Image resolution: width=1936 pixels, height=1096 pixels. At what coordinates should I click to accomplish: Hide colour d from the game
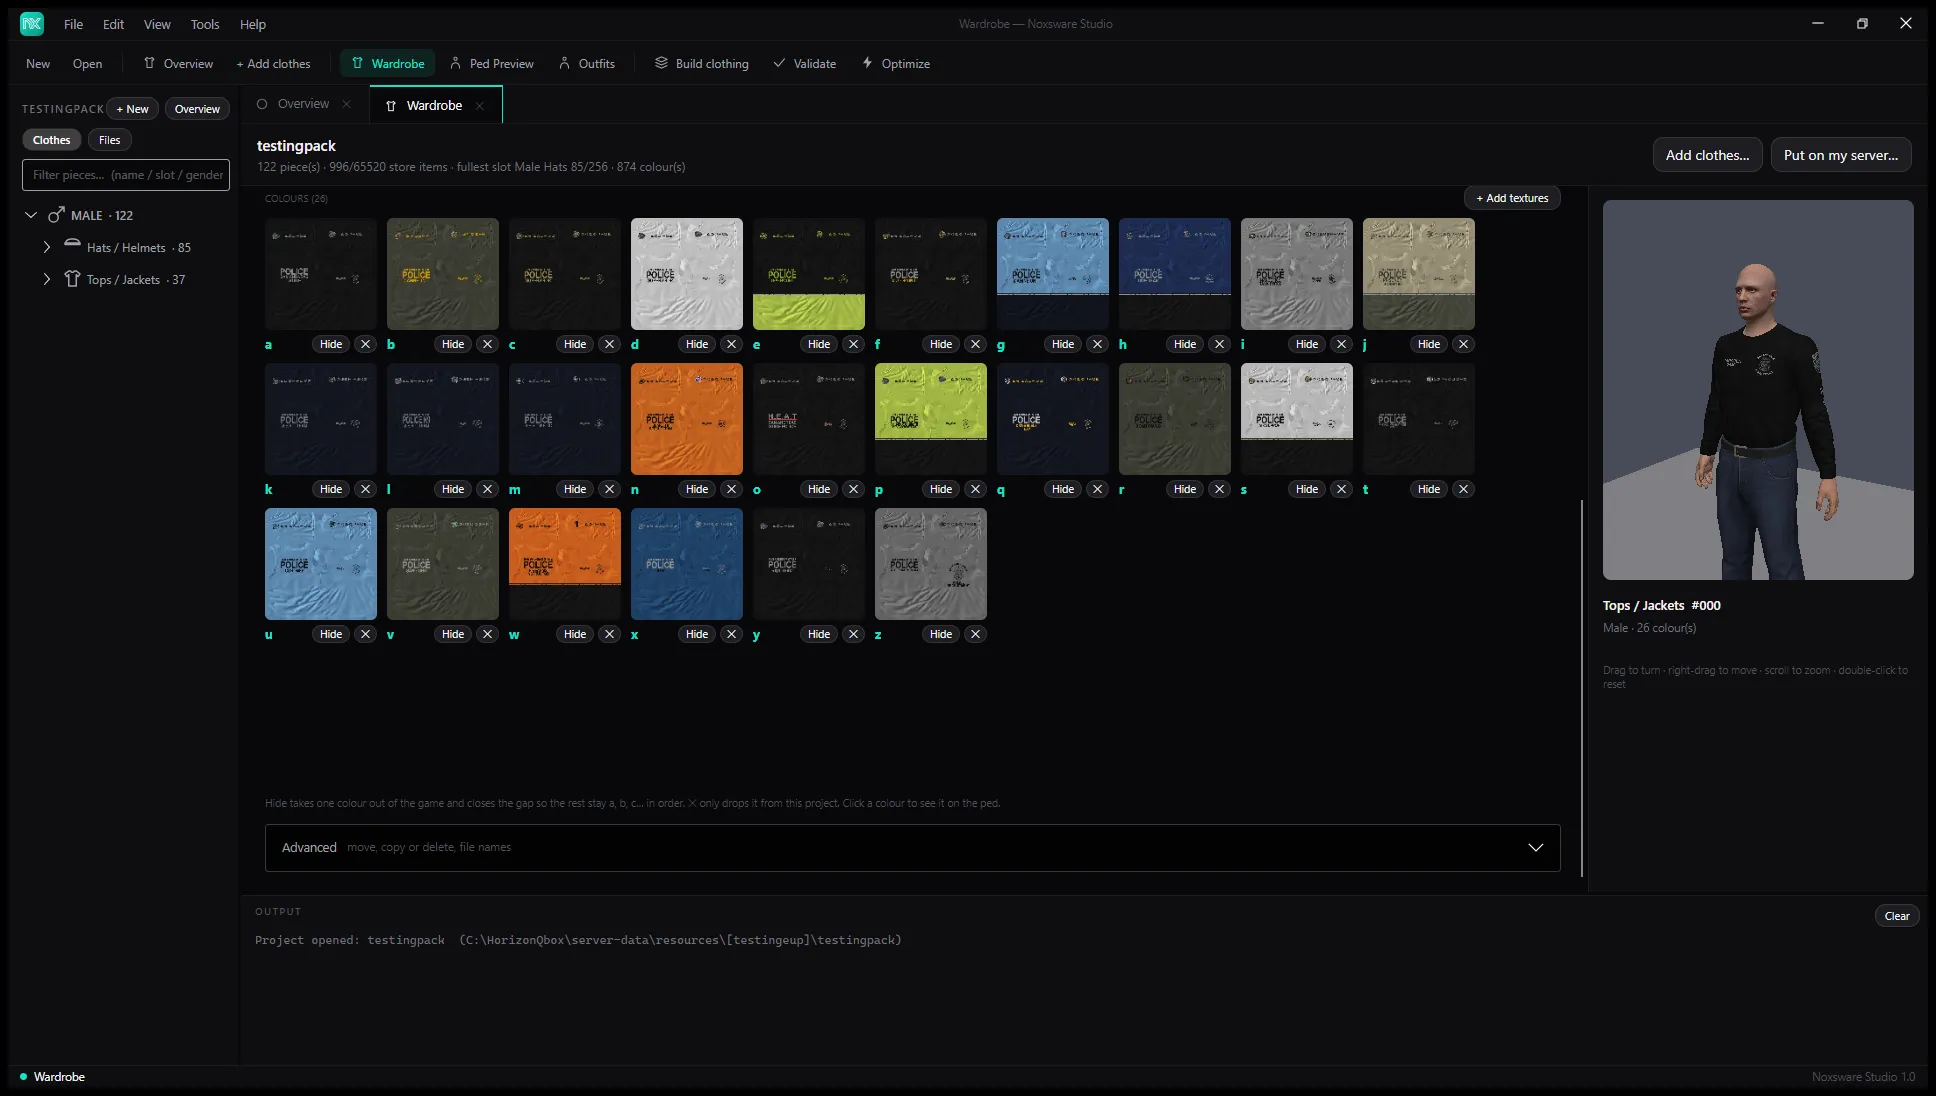click(x=697, y=344)
